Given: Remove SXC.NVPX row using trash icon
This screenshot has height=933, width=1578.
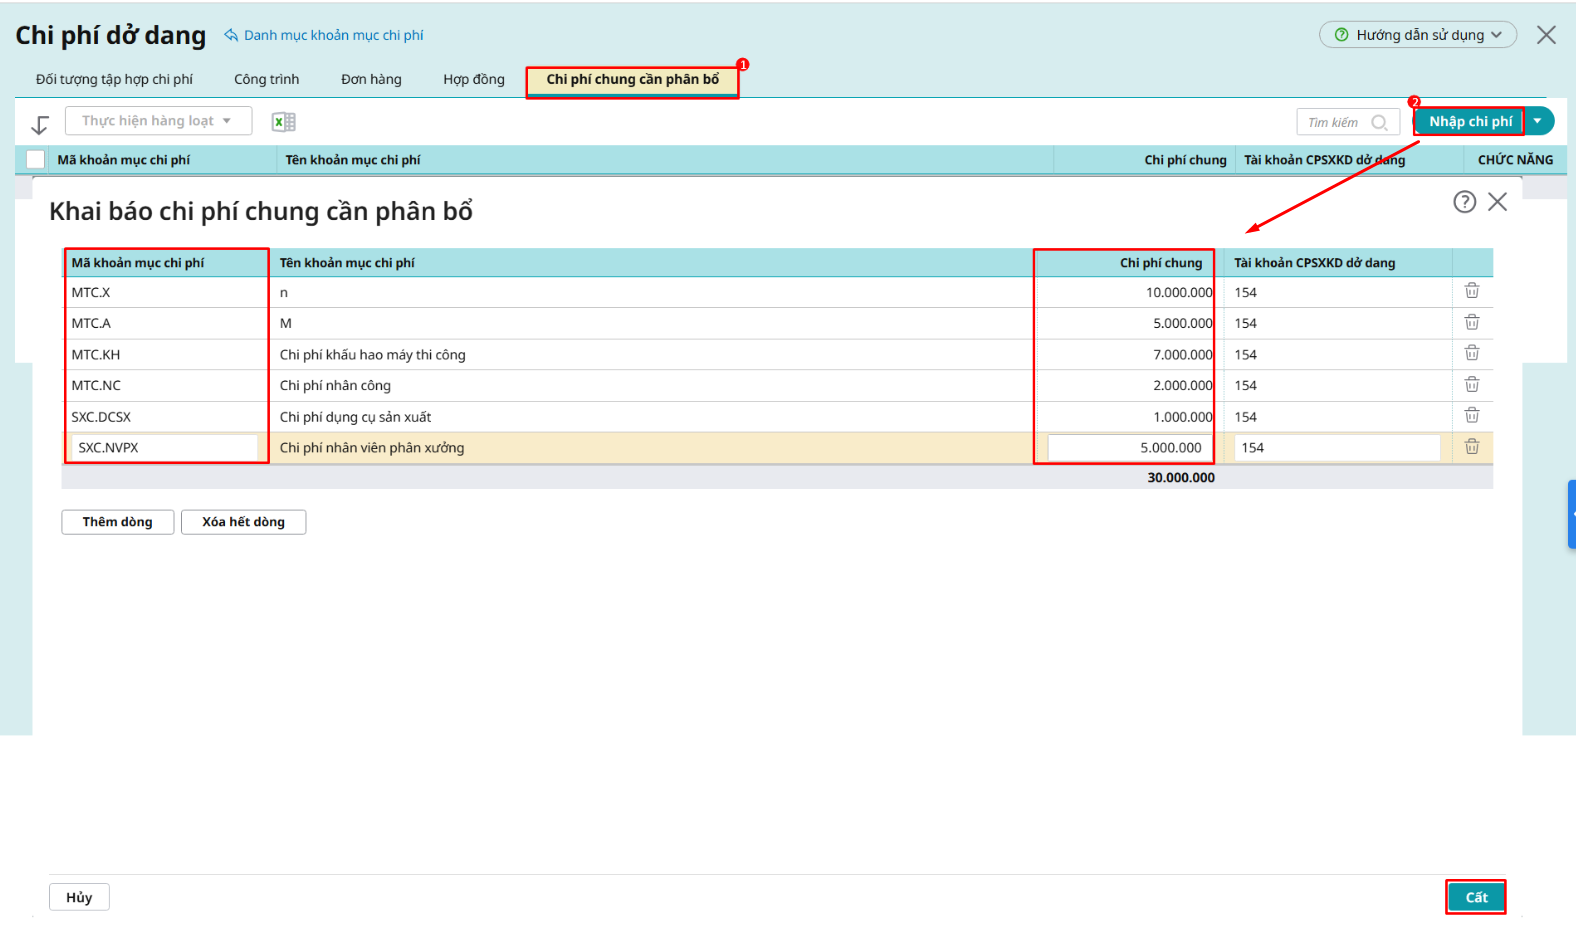Looking at the screenshot, I should click(1471, 447).
